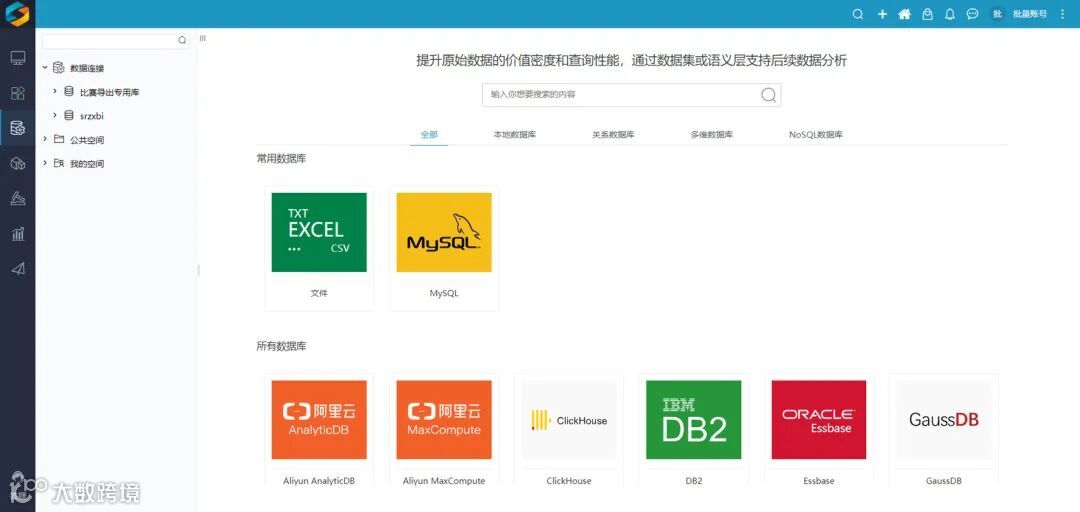
Task: Expand the srzxbi node arrow
Action: (x=55, y=116)
